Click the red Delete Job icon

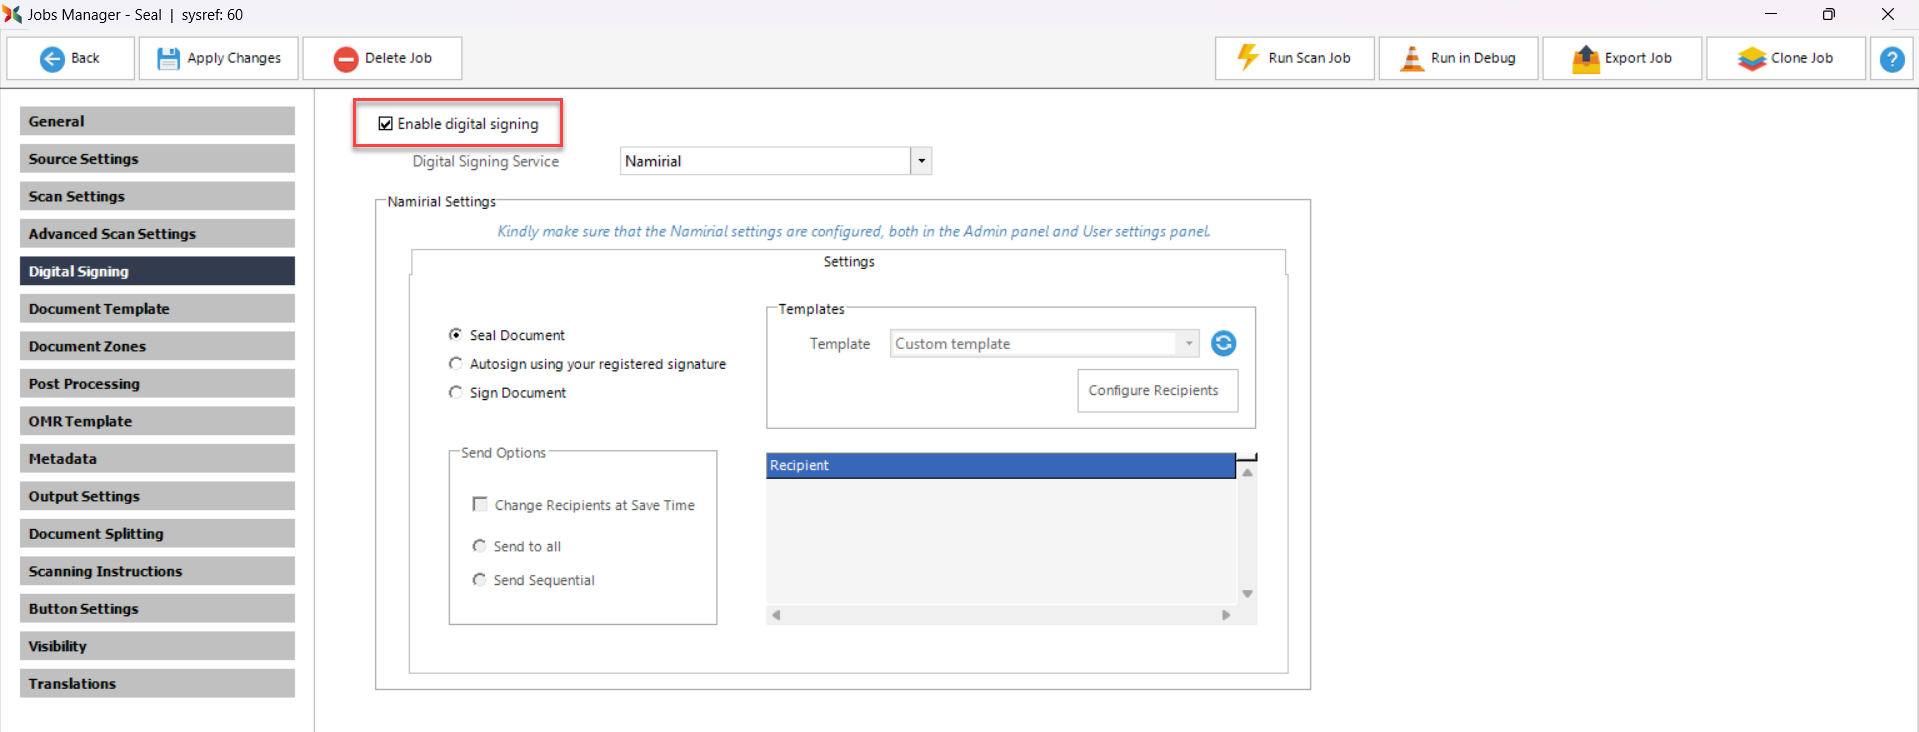346,59
